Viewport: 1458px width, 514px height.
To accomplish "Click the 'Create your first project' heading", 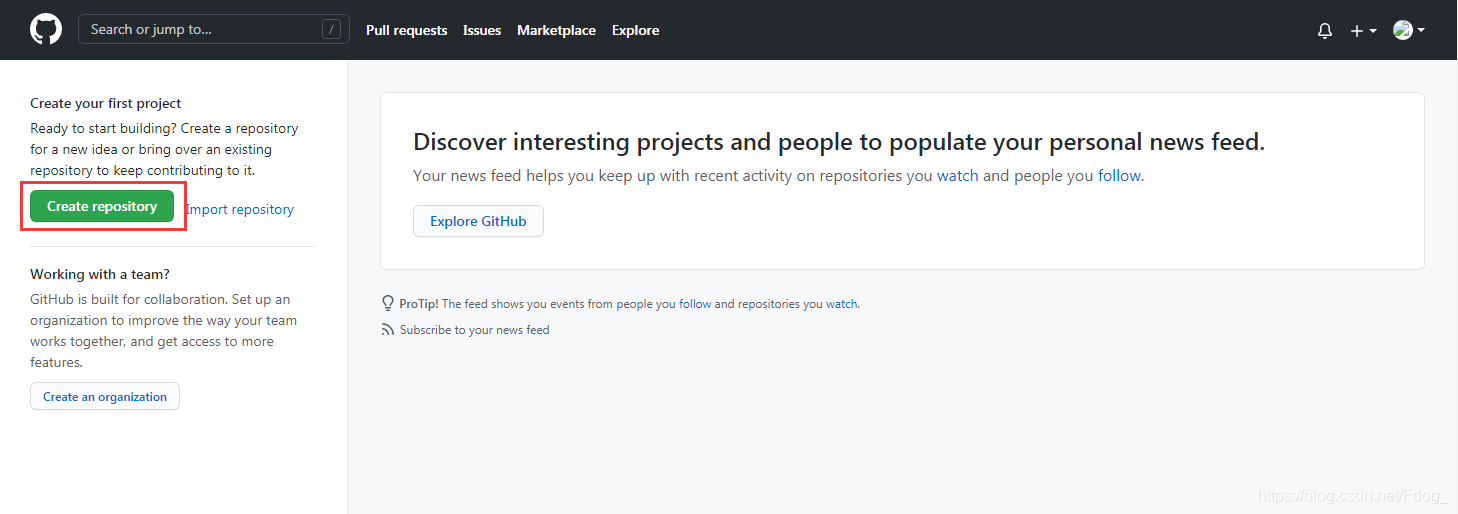I will click(106, 103).
